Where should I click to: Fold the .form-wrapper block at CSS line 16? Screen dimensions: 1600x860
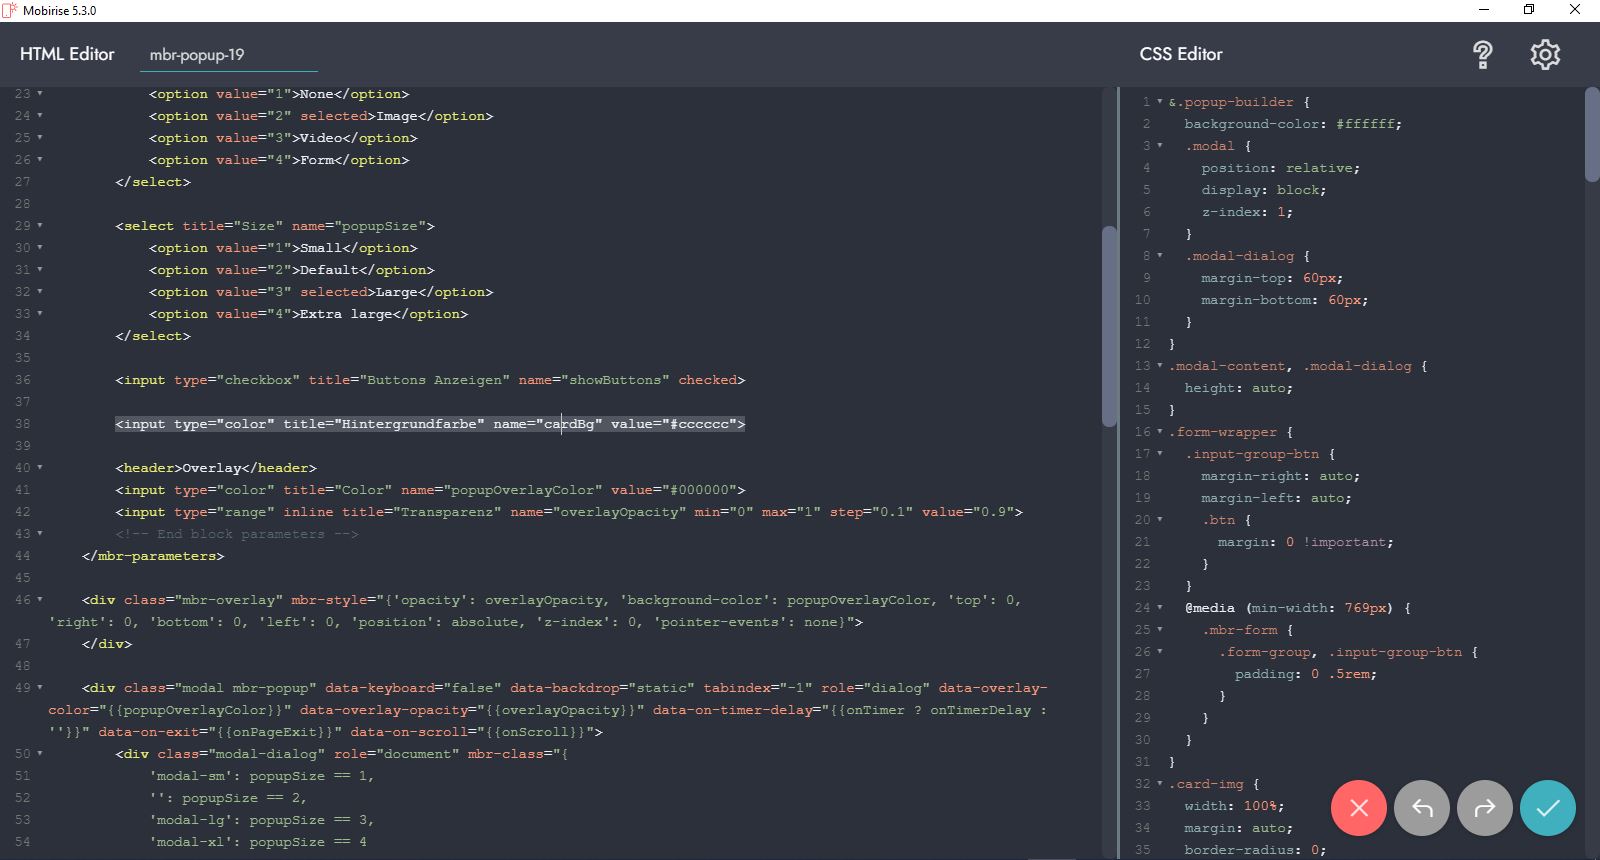point(1160,432)
